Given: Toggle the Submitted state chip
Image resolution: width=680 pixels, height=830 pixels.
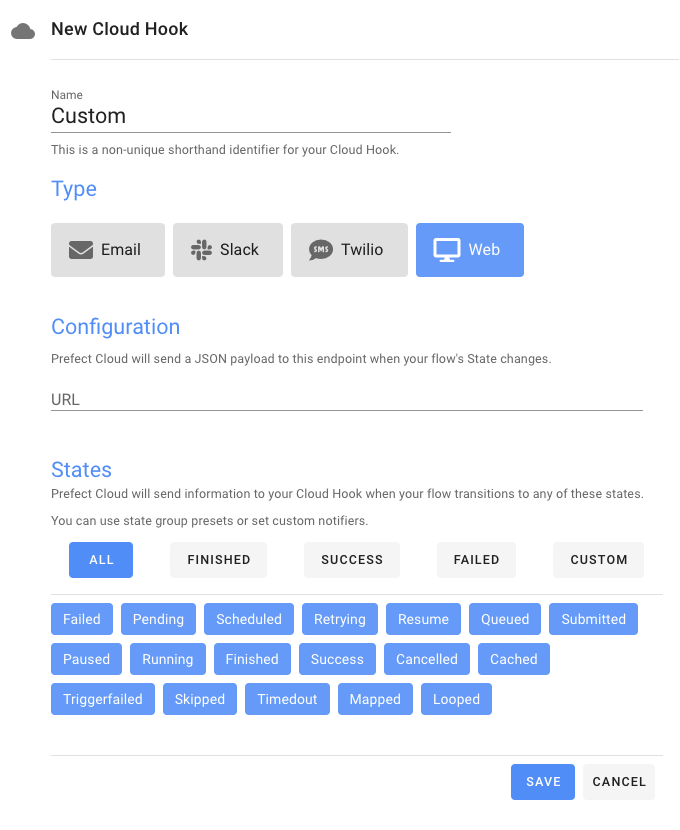Looking at the screenshot, I should tap(593, 619).
